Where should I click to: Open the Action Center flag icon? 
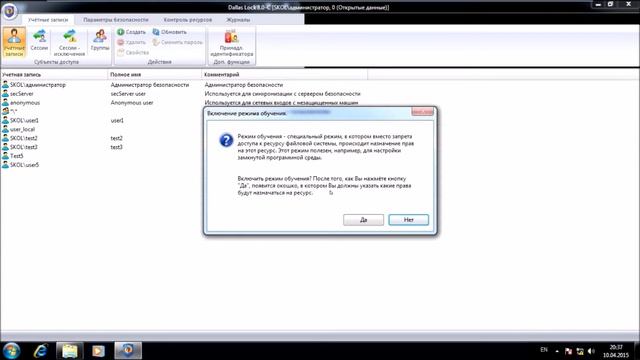pos(568,351)
